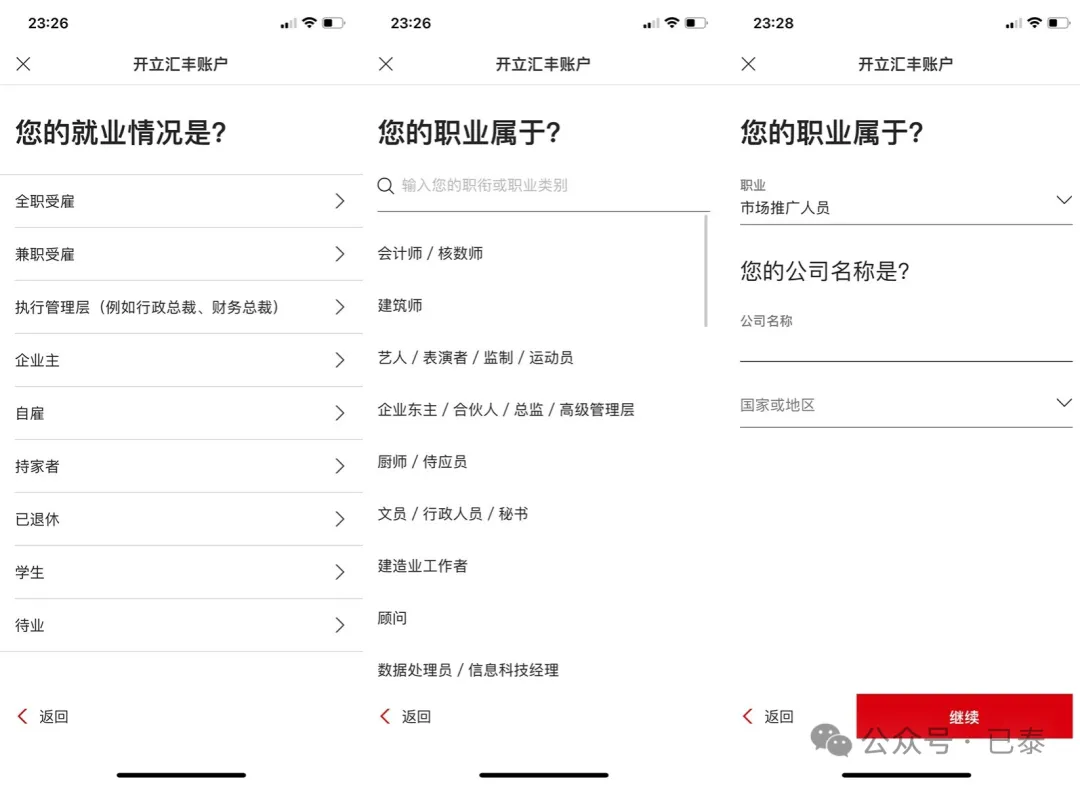
Task: Close the middle screen with the occupation search
Action: [386, 64]
